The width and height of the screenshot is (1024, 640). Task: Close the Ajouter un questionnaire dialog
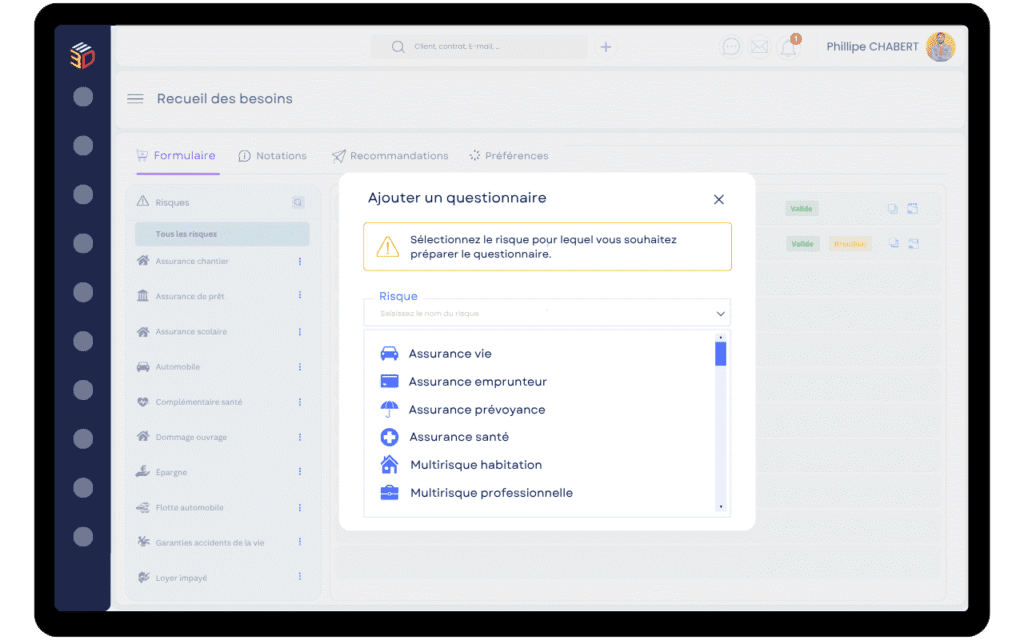click(719, 199)
